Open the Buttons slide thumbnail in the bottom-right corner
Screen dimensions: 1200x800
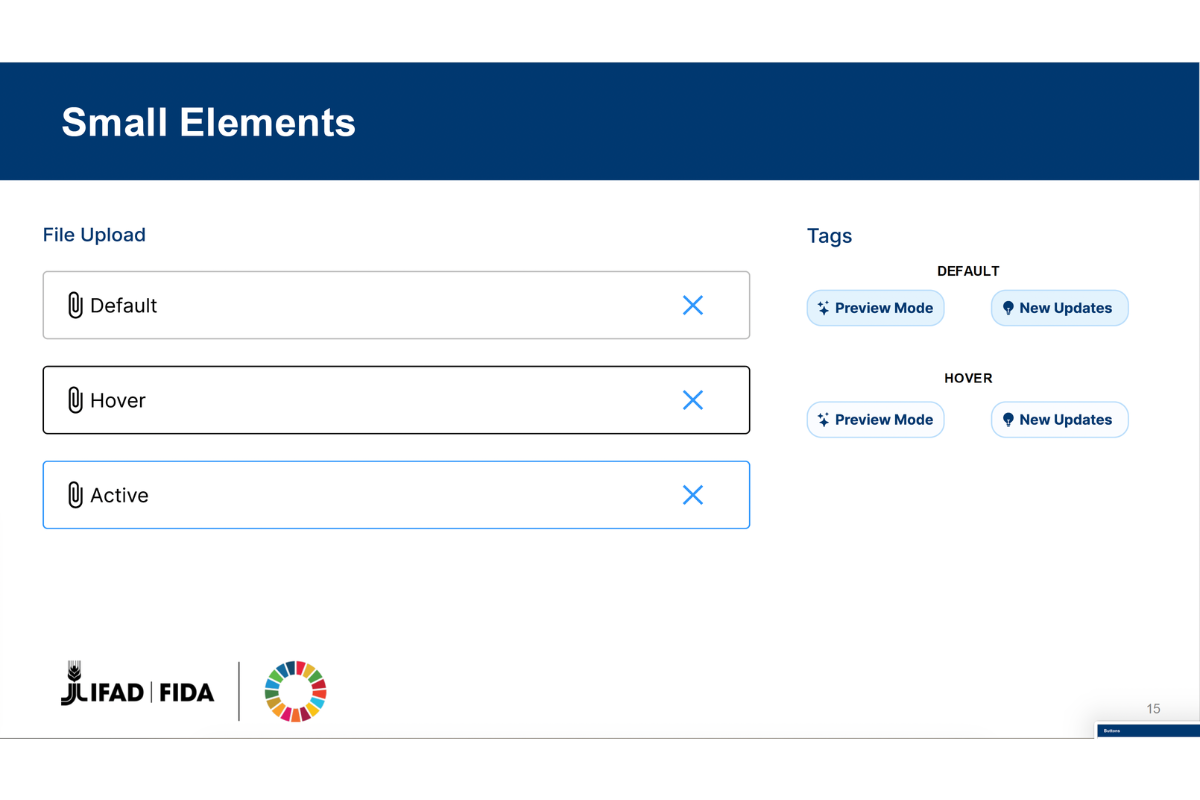[1147, 731]
